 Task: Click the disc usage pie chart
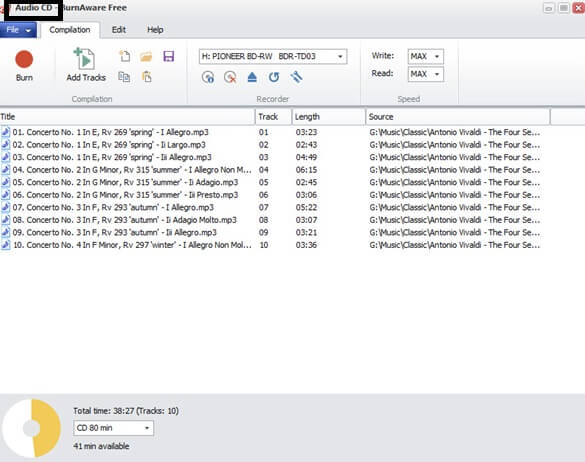pos(32,428)
